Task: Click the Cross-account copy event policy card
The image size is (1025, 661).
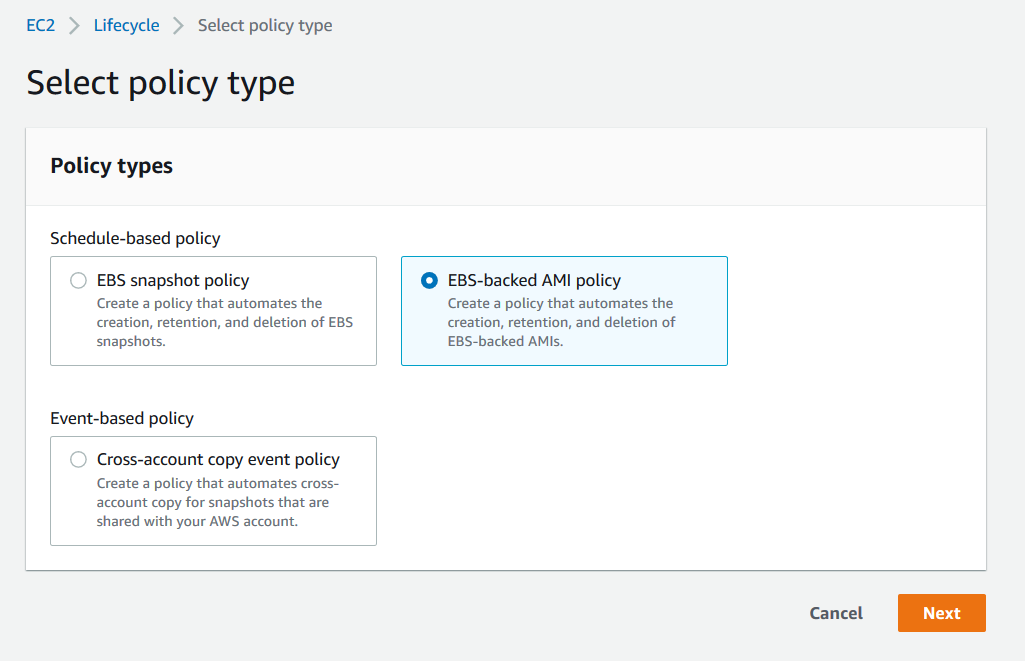Action: pos(213,490)
